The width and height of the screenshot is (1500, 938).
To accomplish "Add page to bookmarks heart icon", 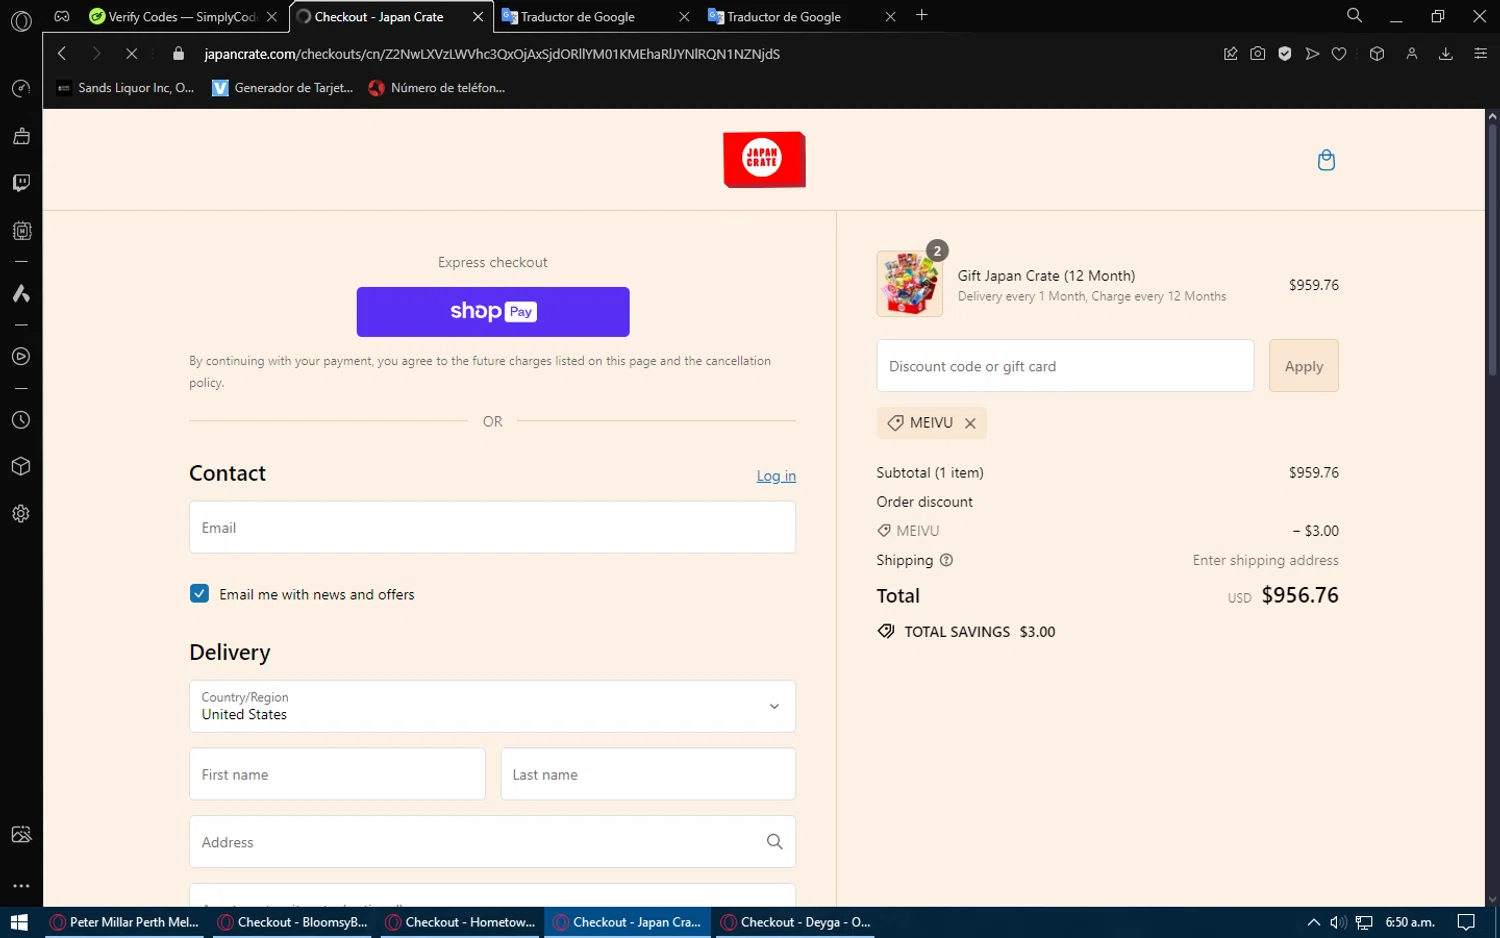I will tap(1339, 54).
